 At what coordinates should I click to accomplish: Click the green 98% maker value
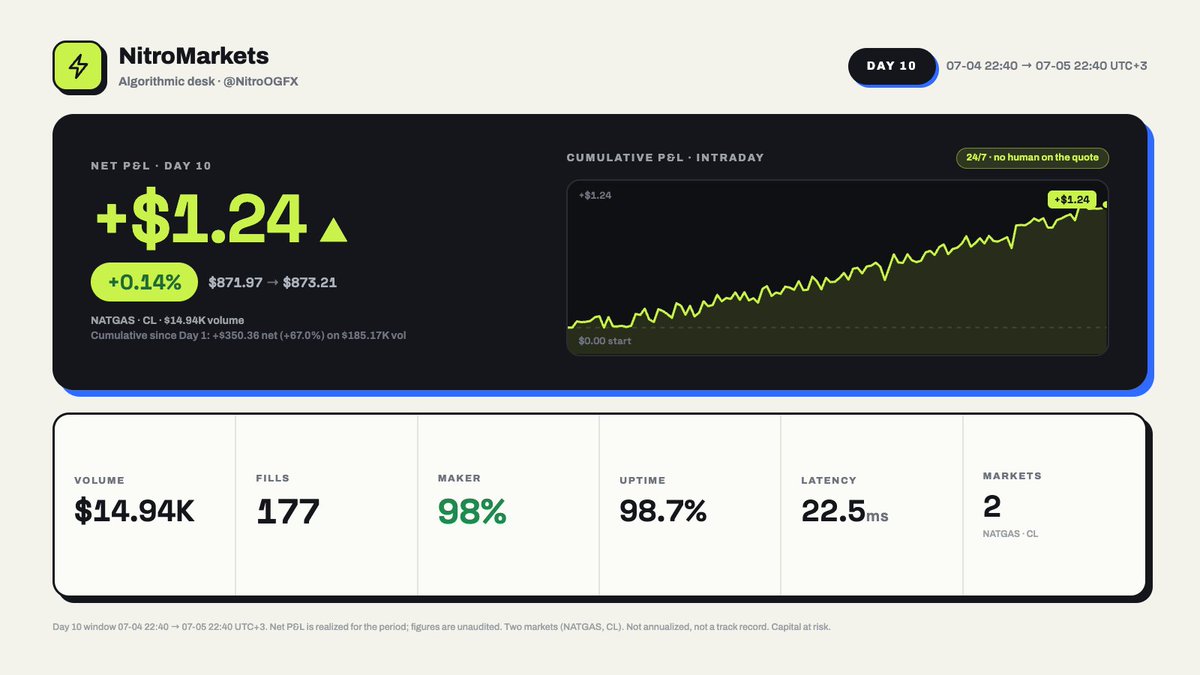(472, 511)
